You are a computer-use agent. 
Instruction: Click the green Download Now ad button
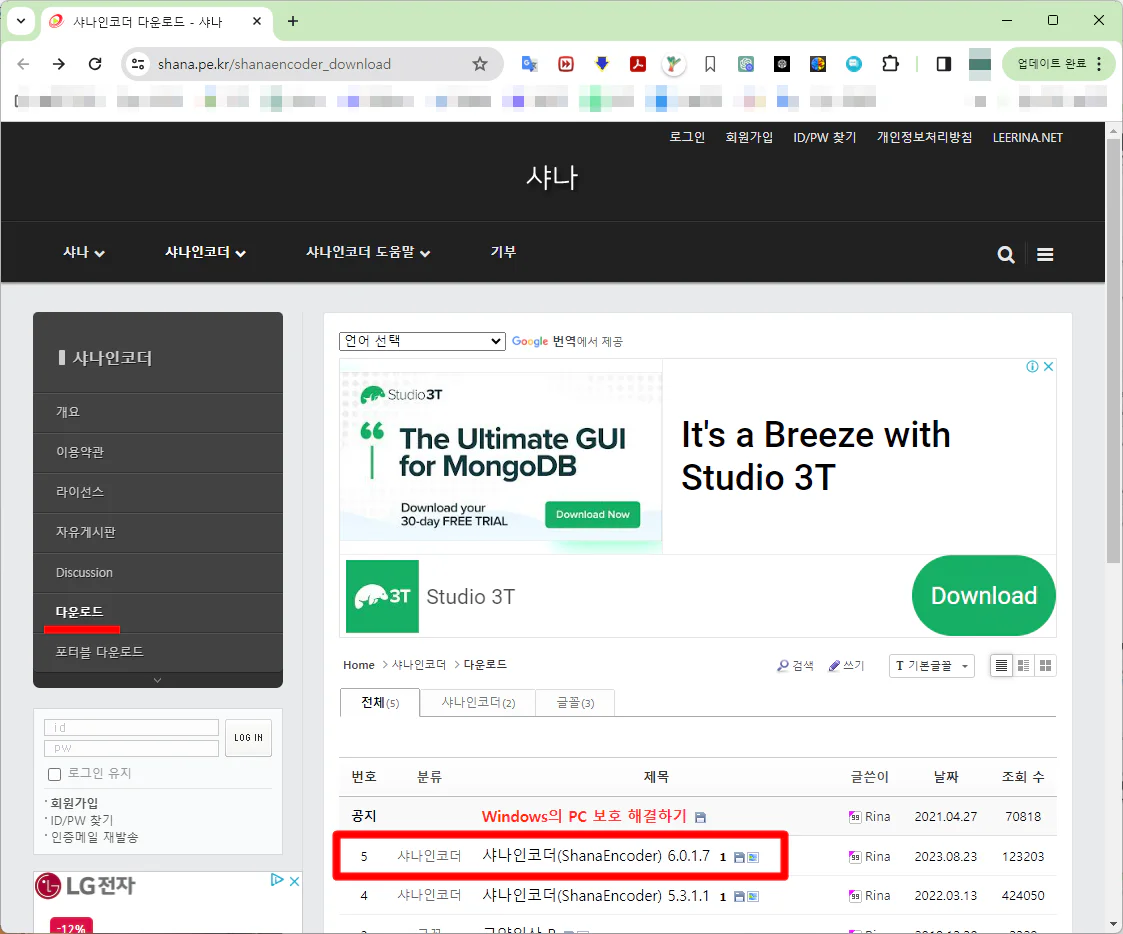(x=592, y=514)
